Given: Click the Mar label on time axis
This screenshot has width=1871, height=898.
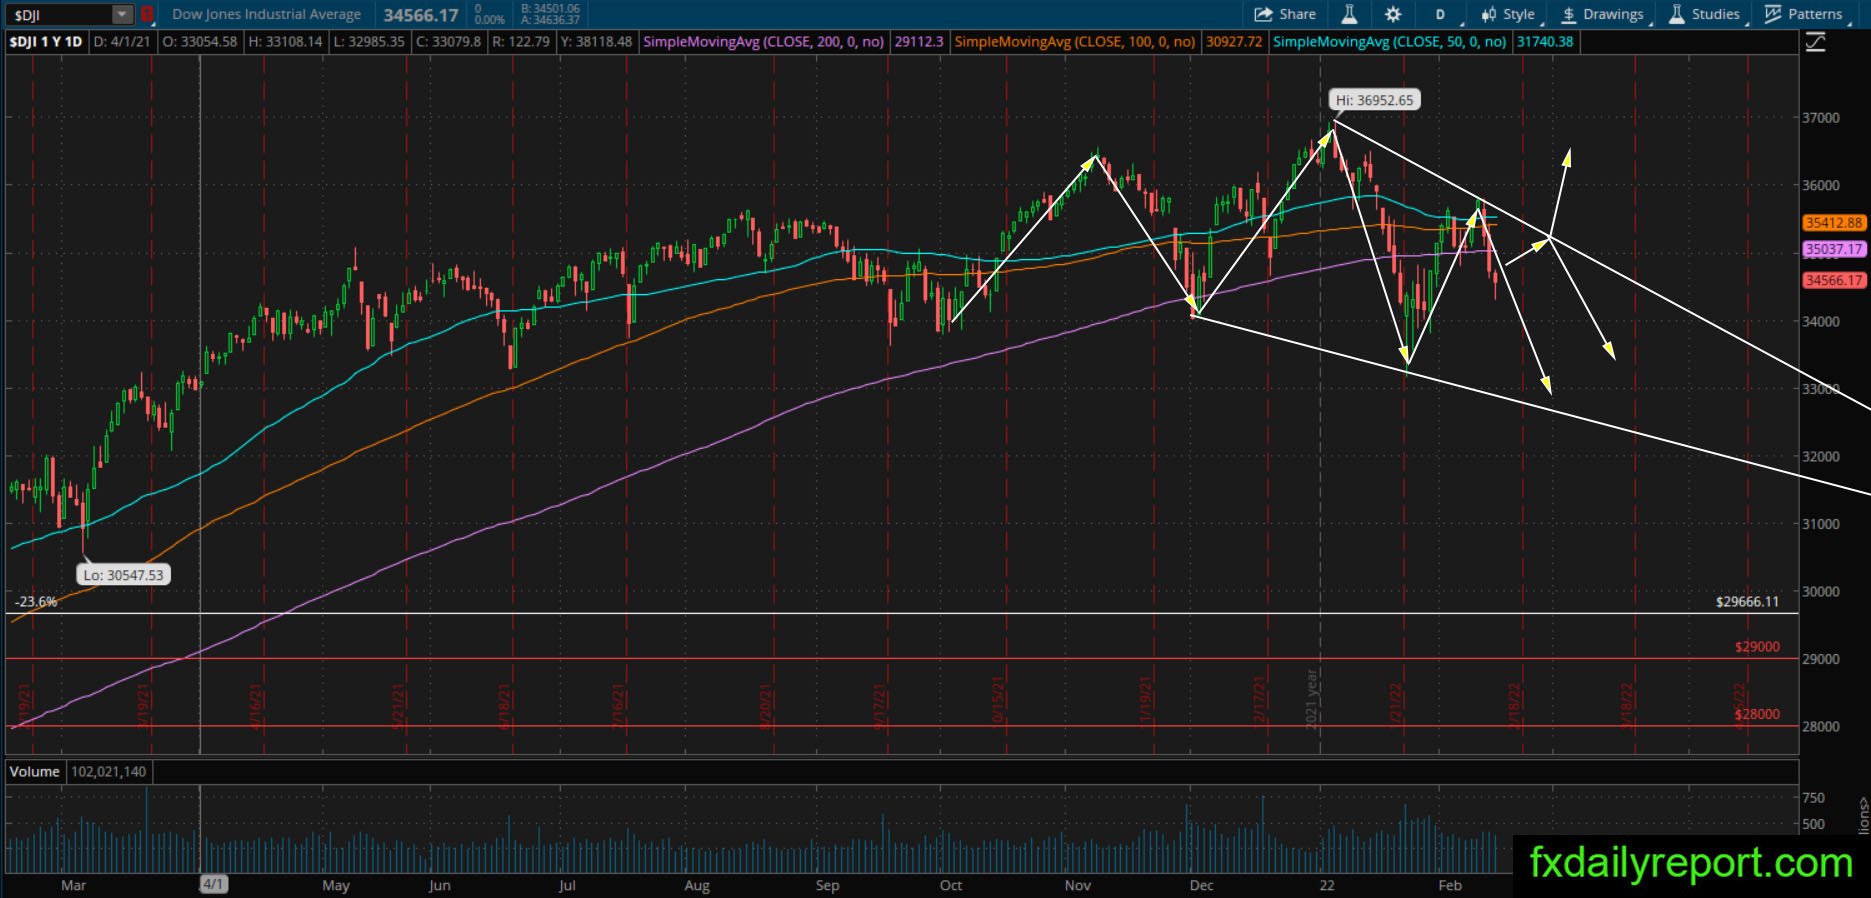Looking at the screenshot, I should tap(73, 885).
